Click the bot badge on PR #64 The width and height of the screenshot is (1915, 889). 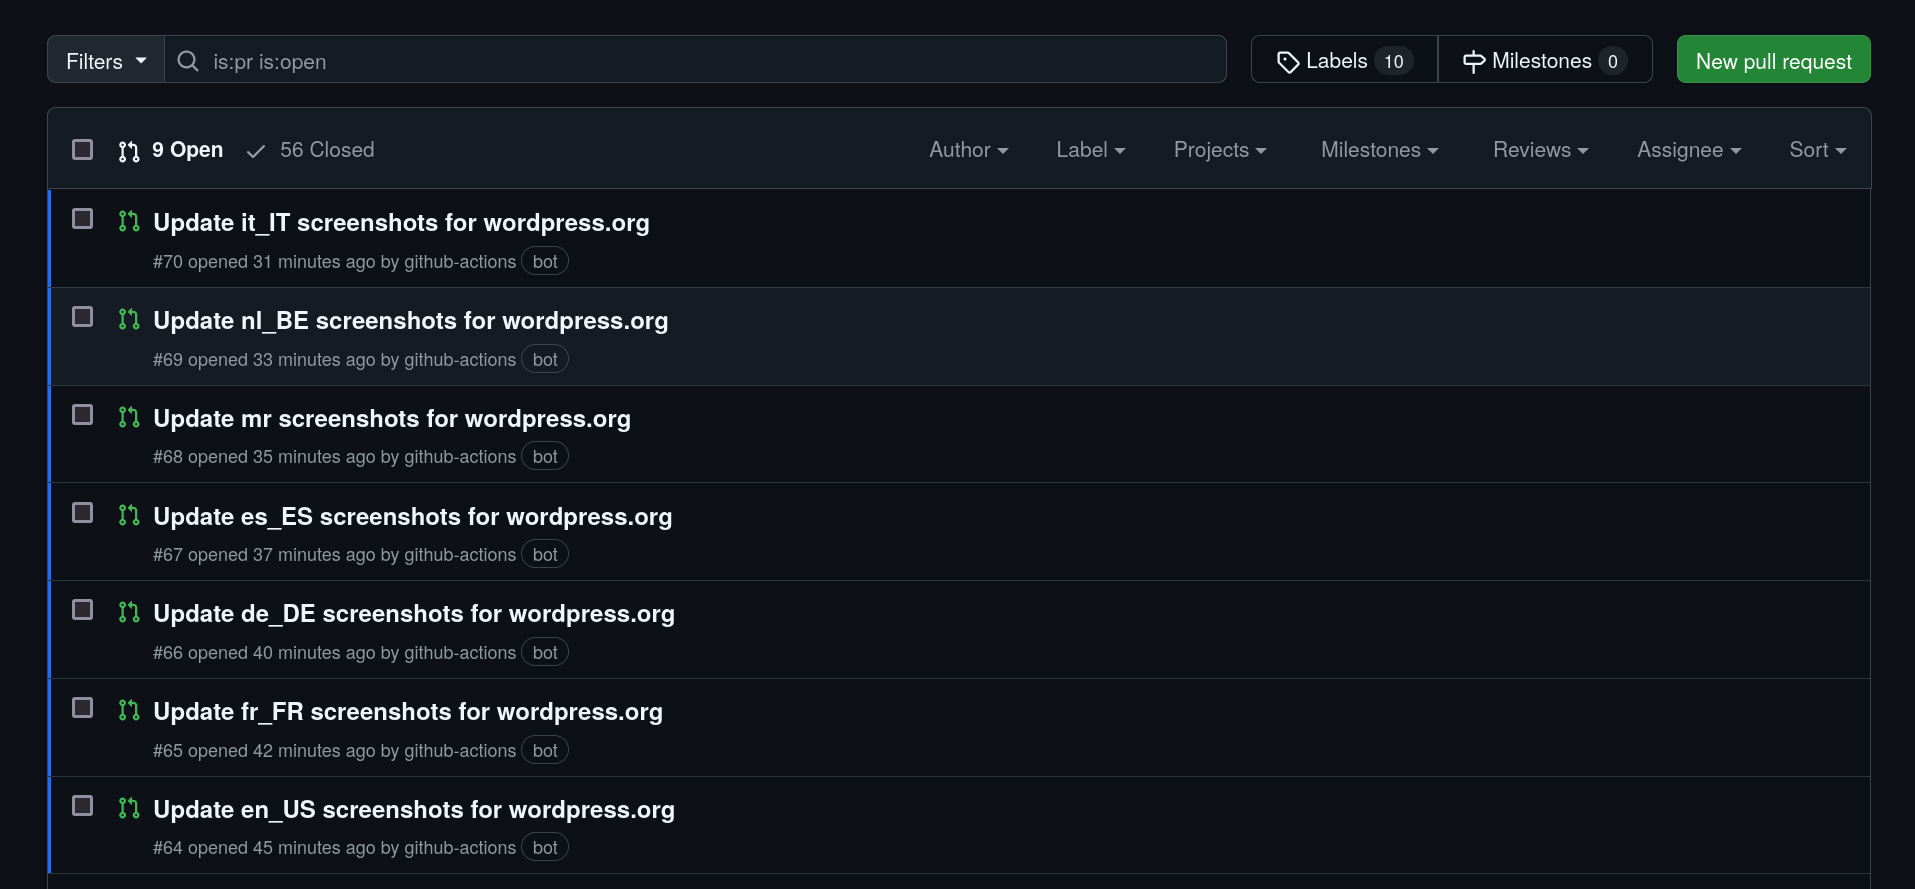coord(545,847)
